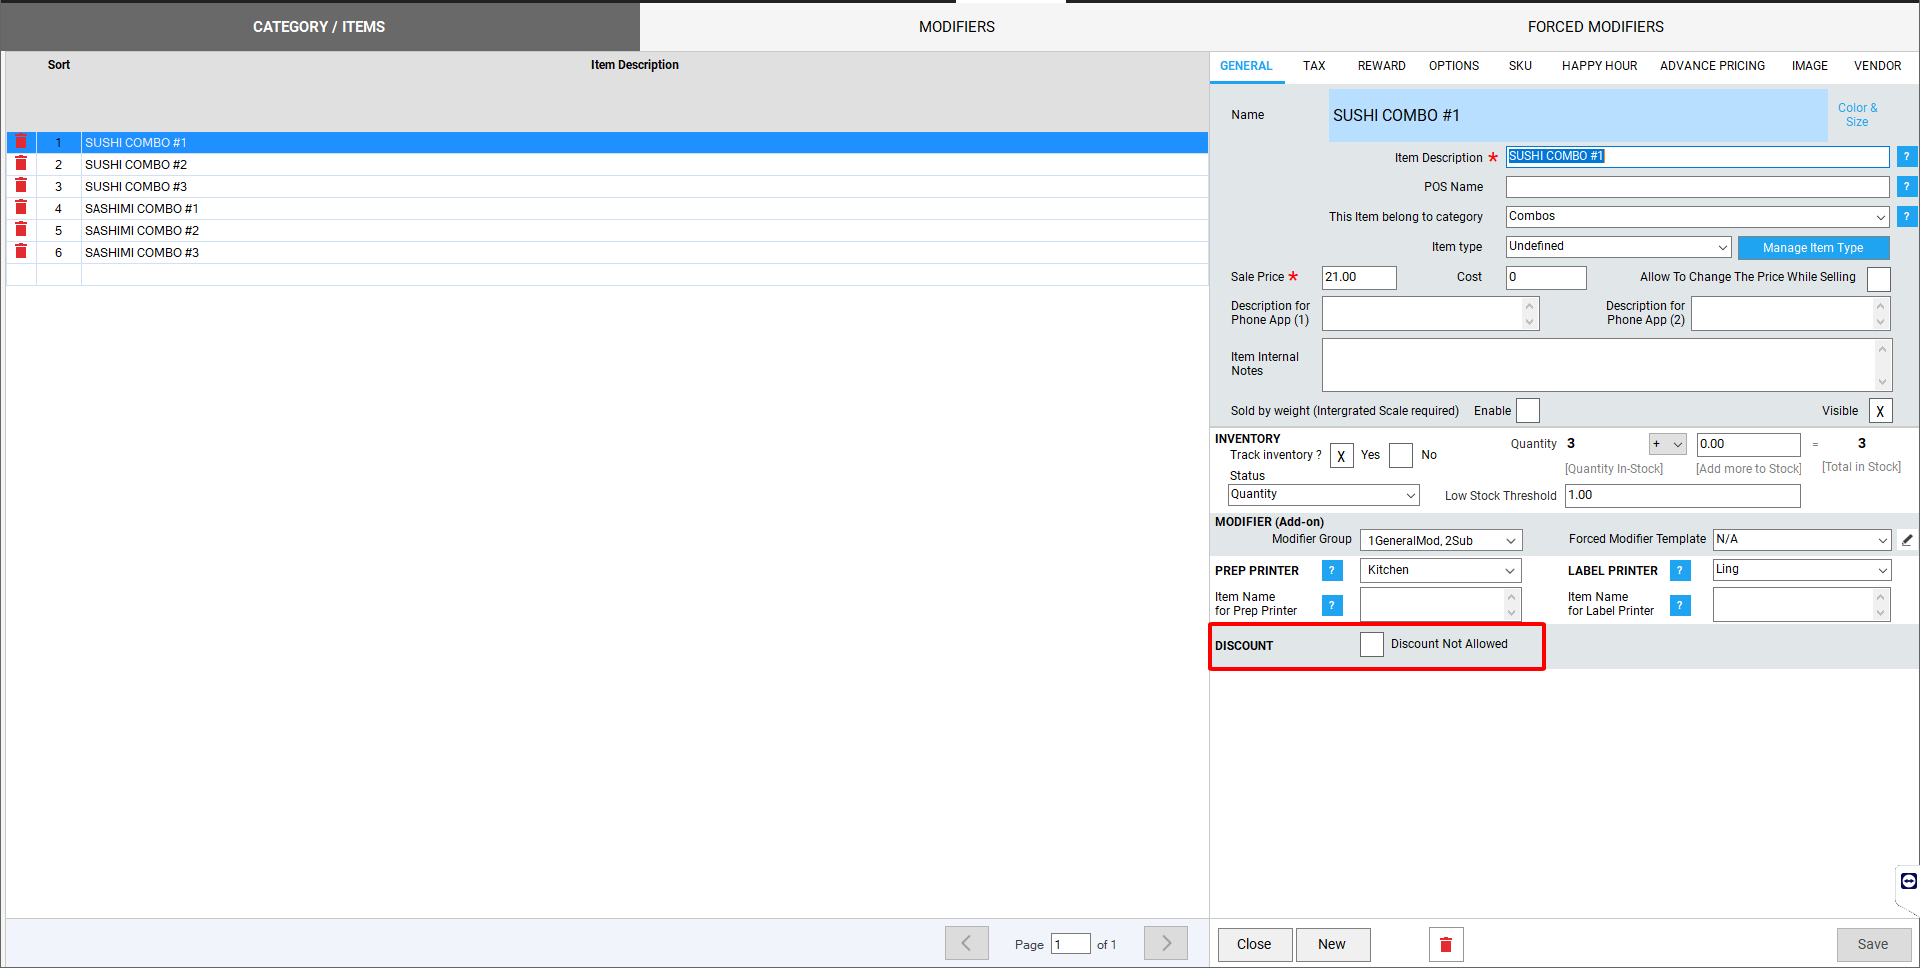Viewport: 1920px width, 968px height.
Task: Toggle the Visible checkbox
Action: coord(1880,411)
